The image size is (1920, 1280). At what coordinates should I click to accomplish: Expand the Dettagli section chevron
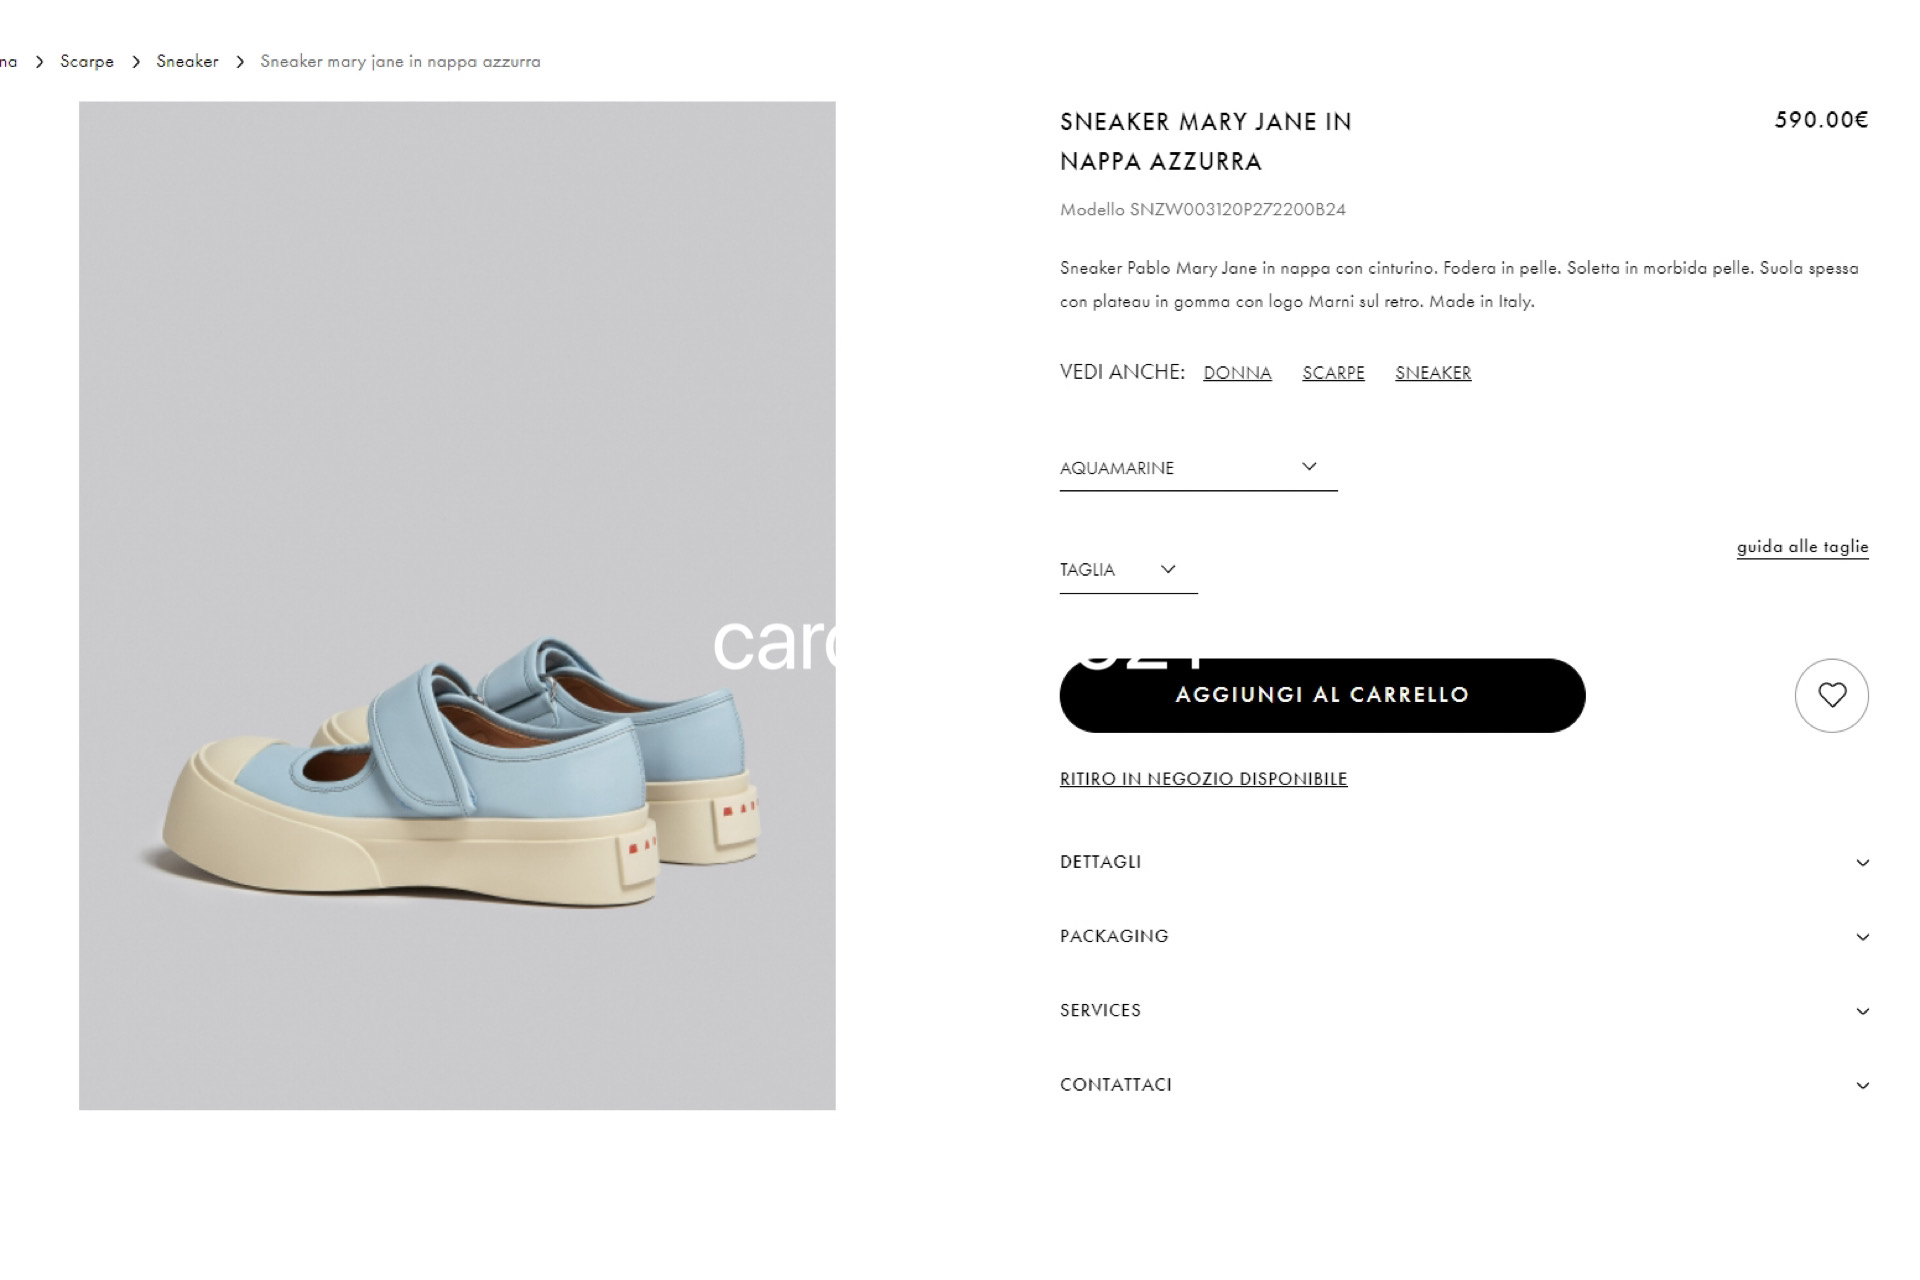[x=1862, y=863]
